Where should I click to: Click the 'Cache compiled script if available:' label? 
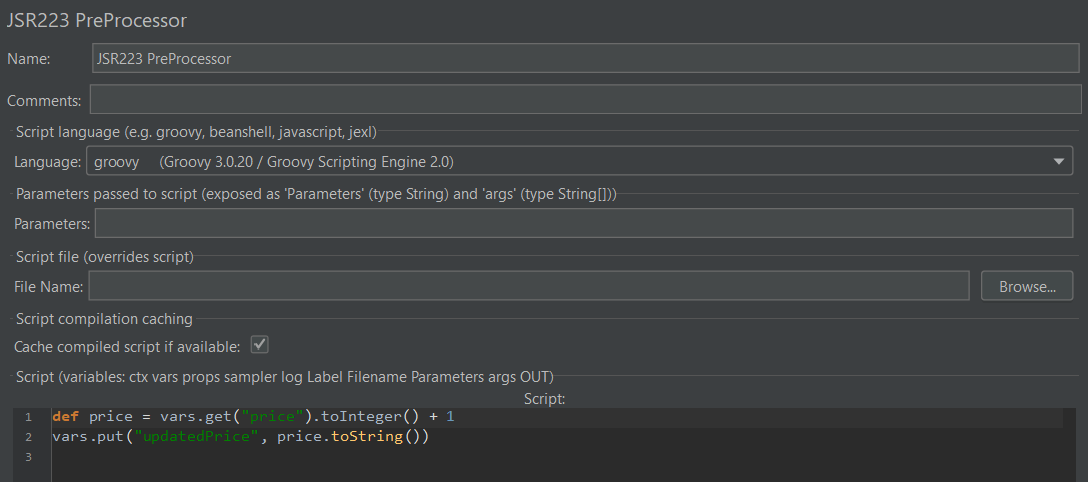pos(127,345)
